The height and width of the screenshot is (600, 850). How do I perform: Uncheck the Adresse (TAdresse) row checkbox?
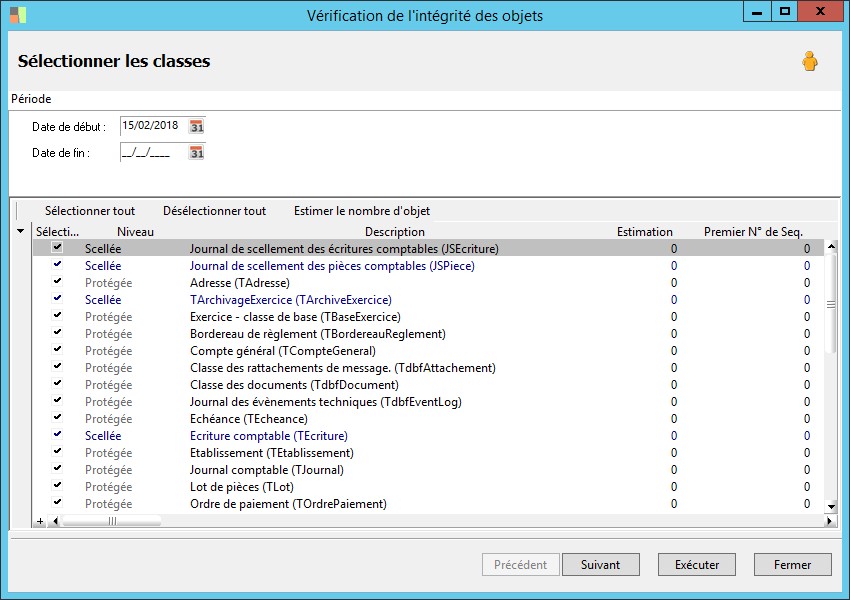coord(57,282)
